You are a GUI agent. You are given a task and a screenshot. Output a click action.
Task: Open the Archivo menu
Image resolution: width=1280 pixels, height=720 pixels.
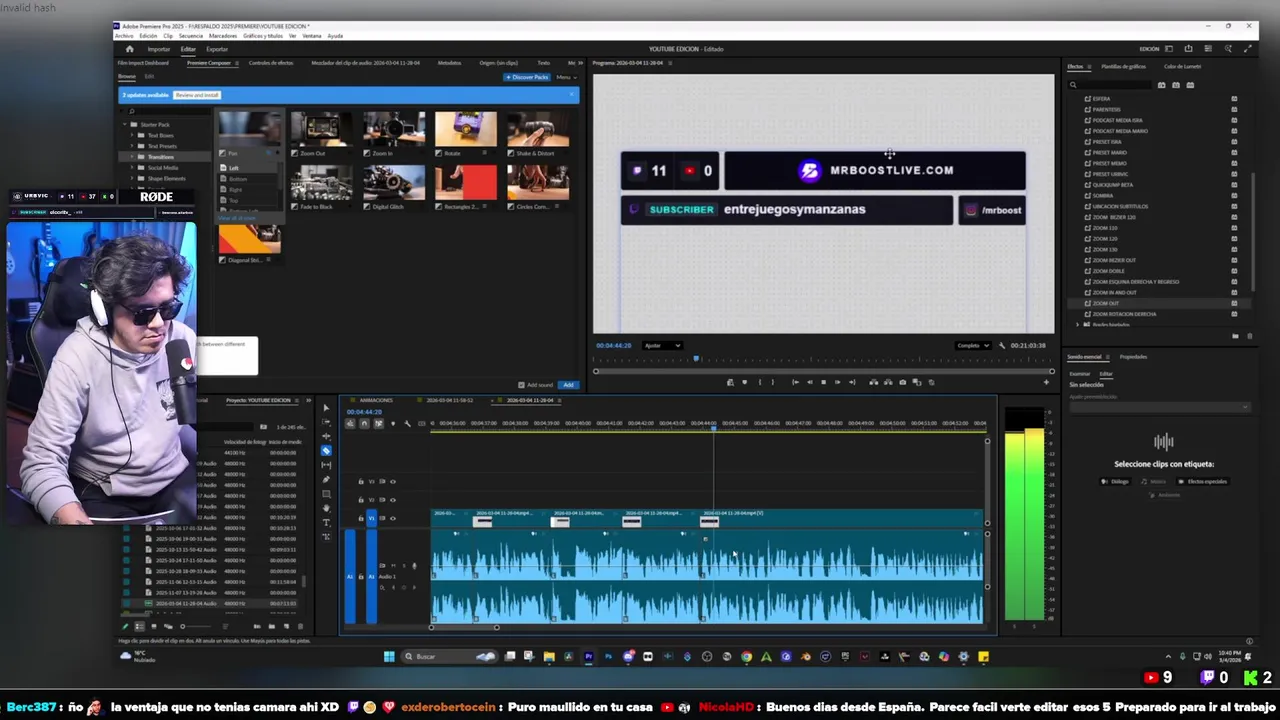coord(124,36)
